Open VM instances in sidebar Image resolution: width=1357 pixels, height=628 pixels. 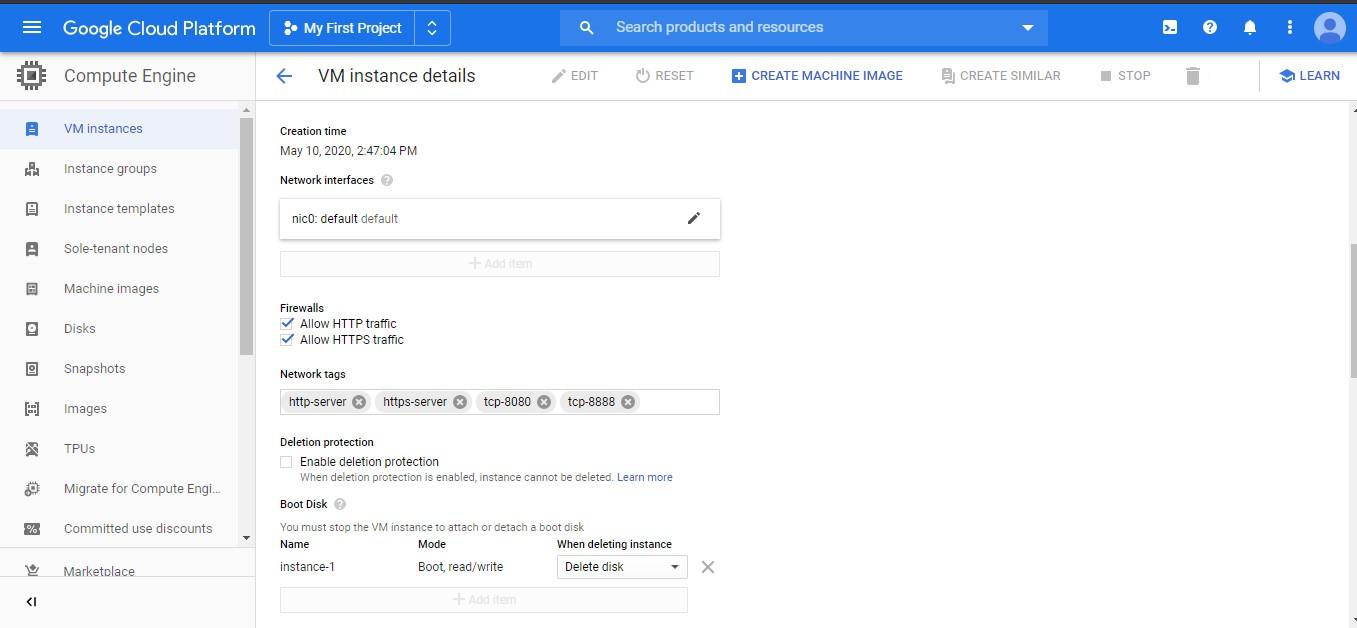tap(120, 129)
